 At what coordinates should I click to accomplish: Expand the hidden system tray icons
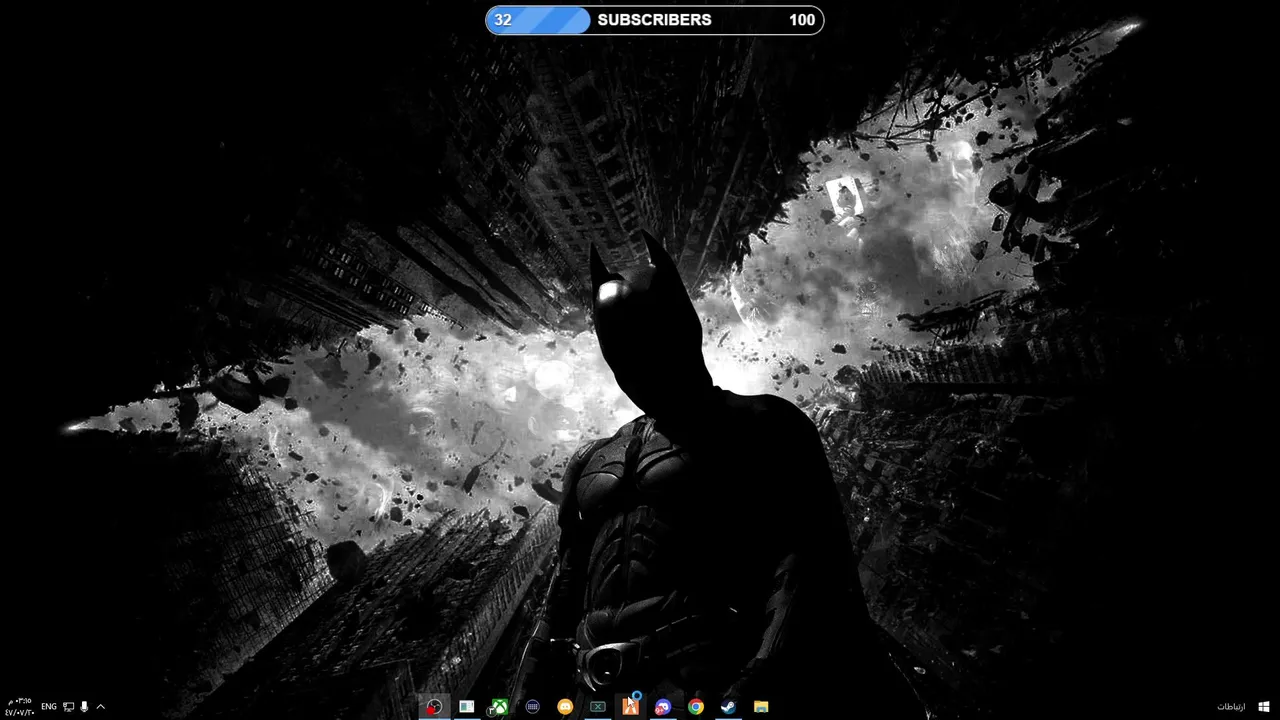[100, 707]
